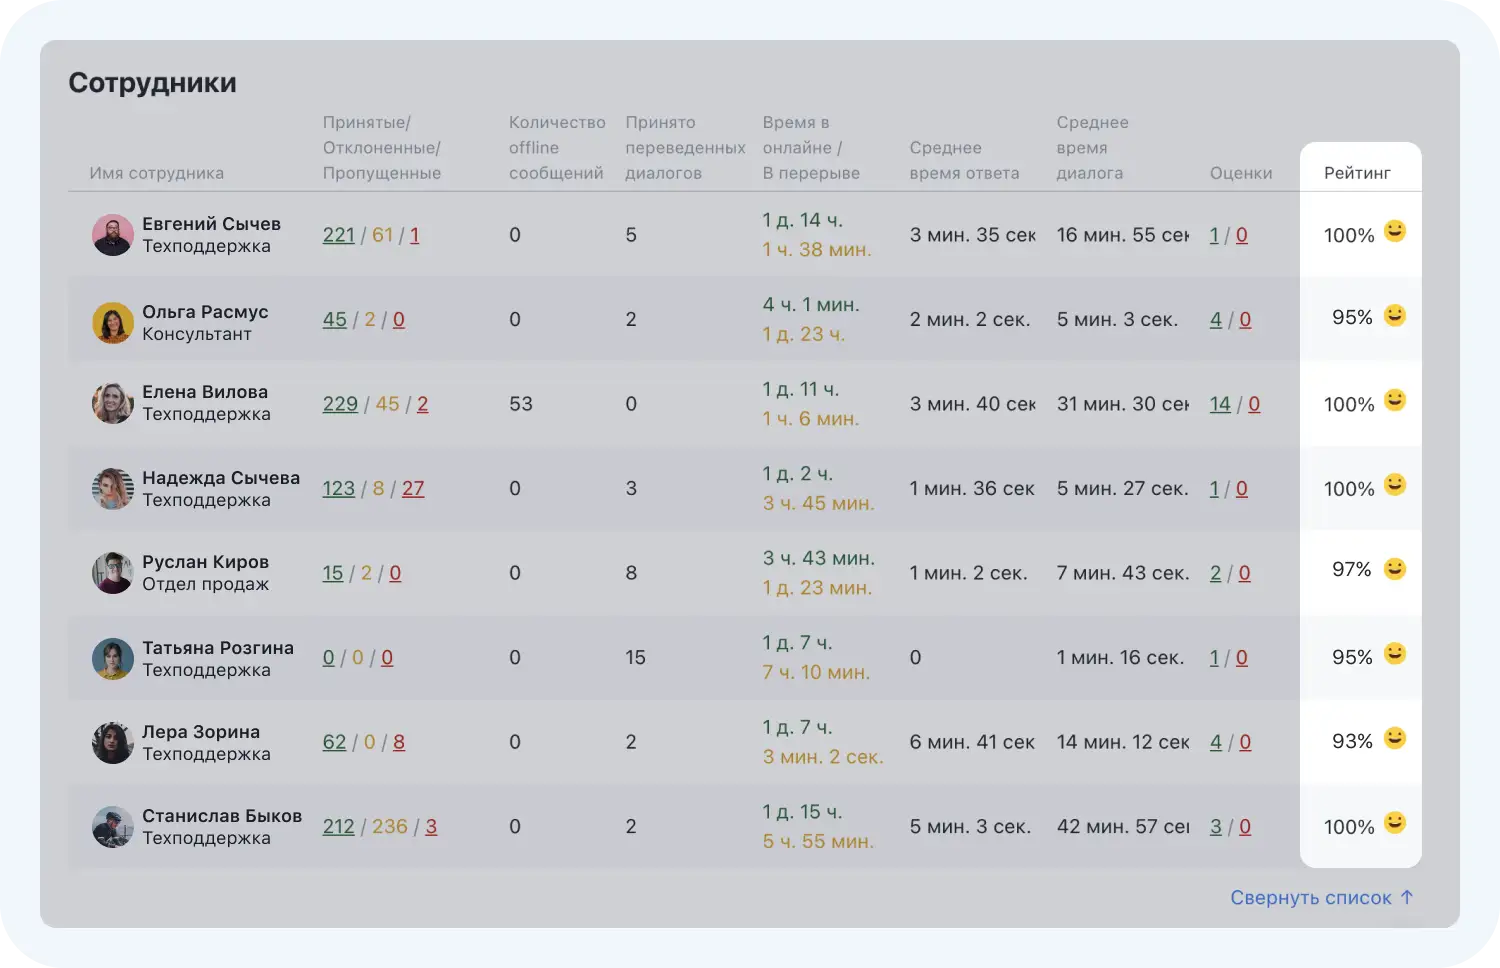The image size is (1500, 968).
Task: Click the smiley icon in Елена Вилова's row
Action: (1394, 401)
